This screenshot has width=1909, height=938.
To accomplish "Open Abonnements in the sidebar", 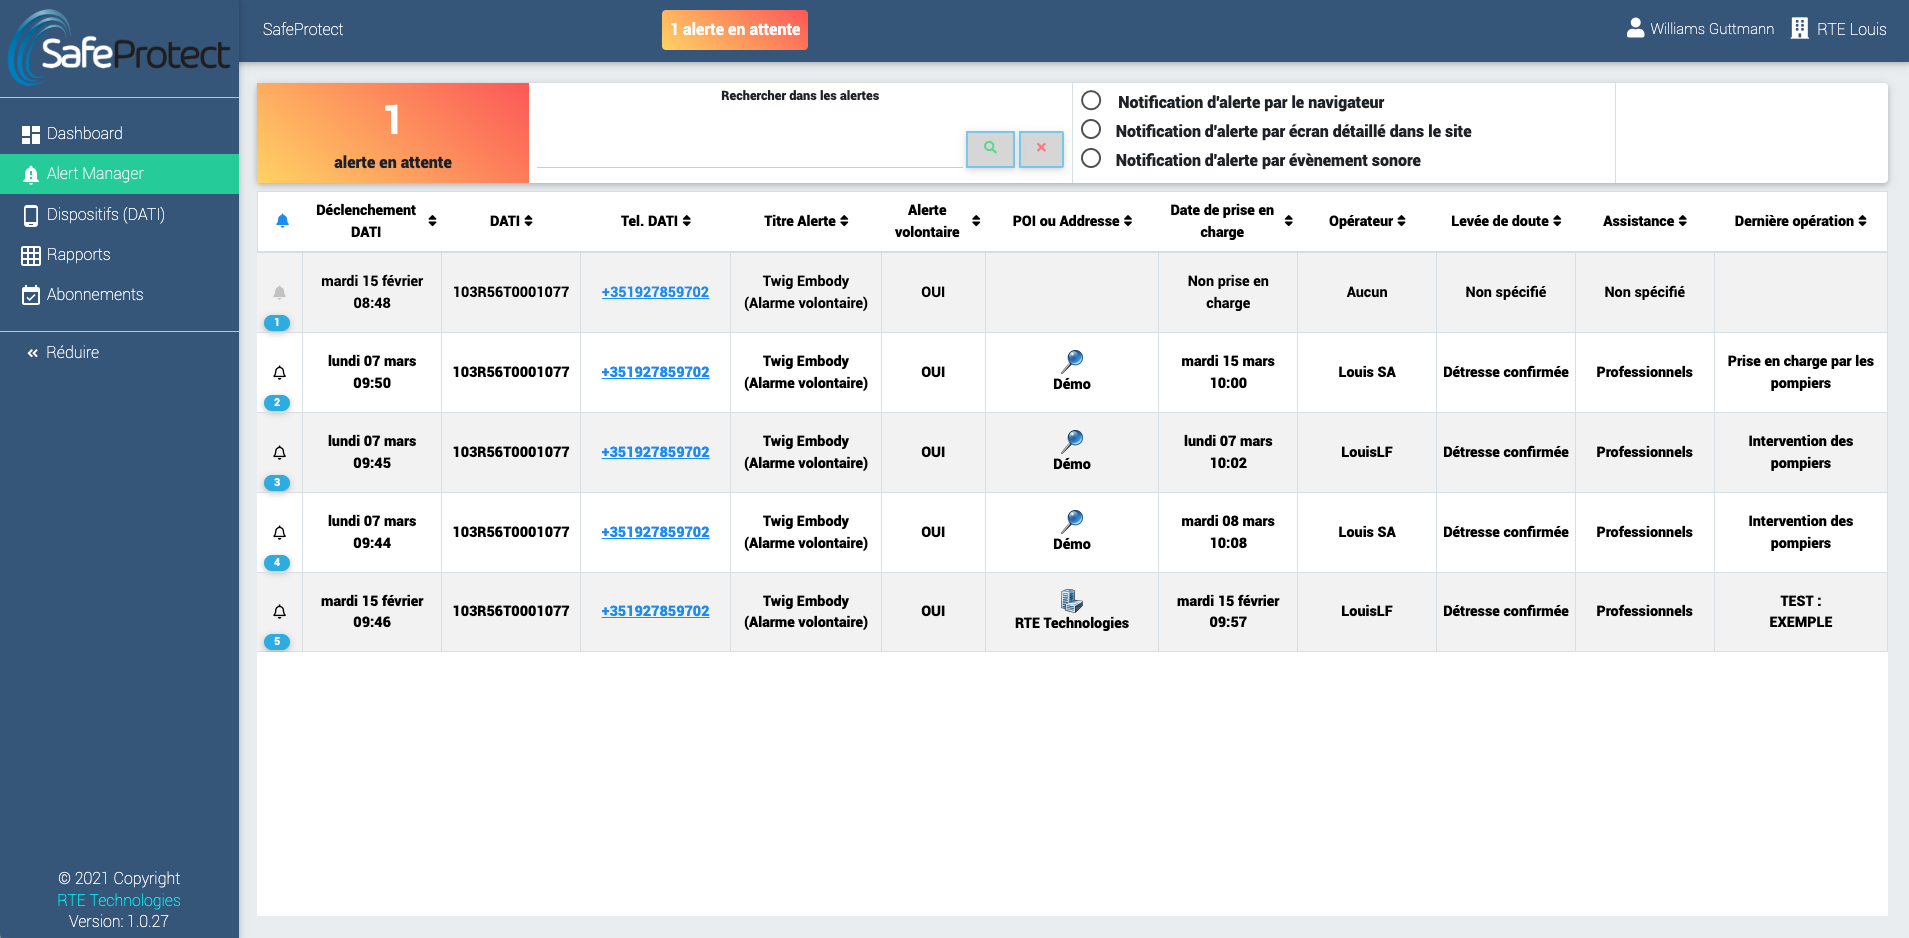I will [119, 294].
